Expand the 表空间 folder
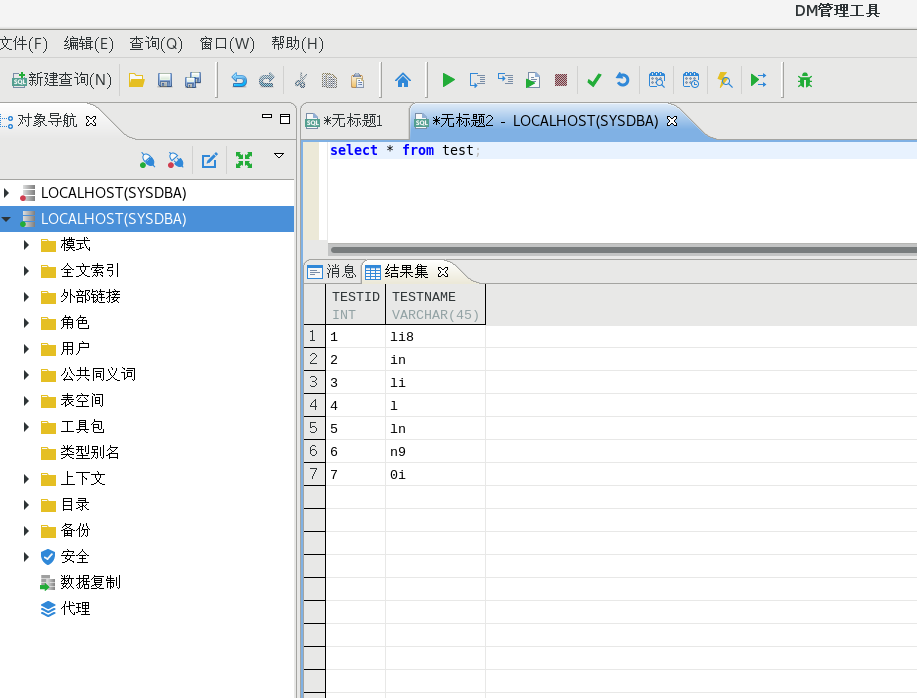917x698 pixels. (x=26, y=401)
